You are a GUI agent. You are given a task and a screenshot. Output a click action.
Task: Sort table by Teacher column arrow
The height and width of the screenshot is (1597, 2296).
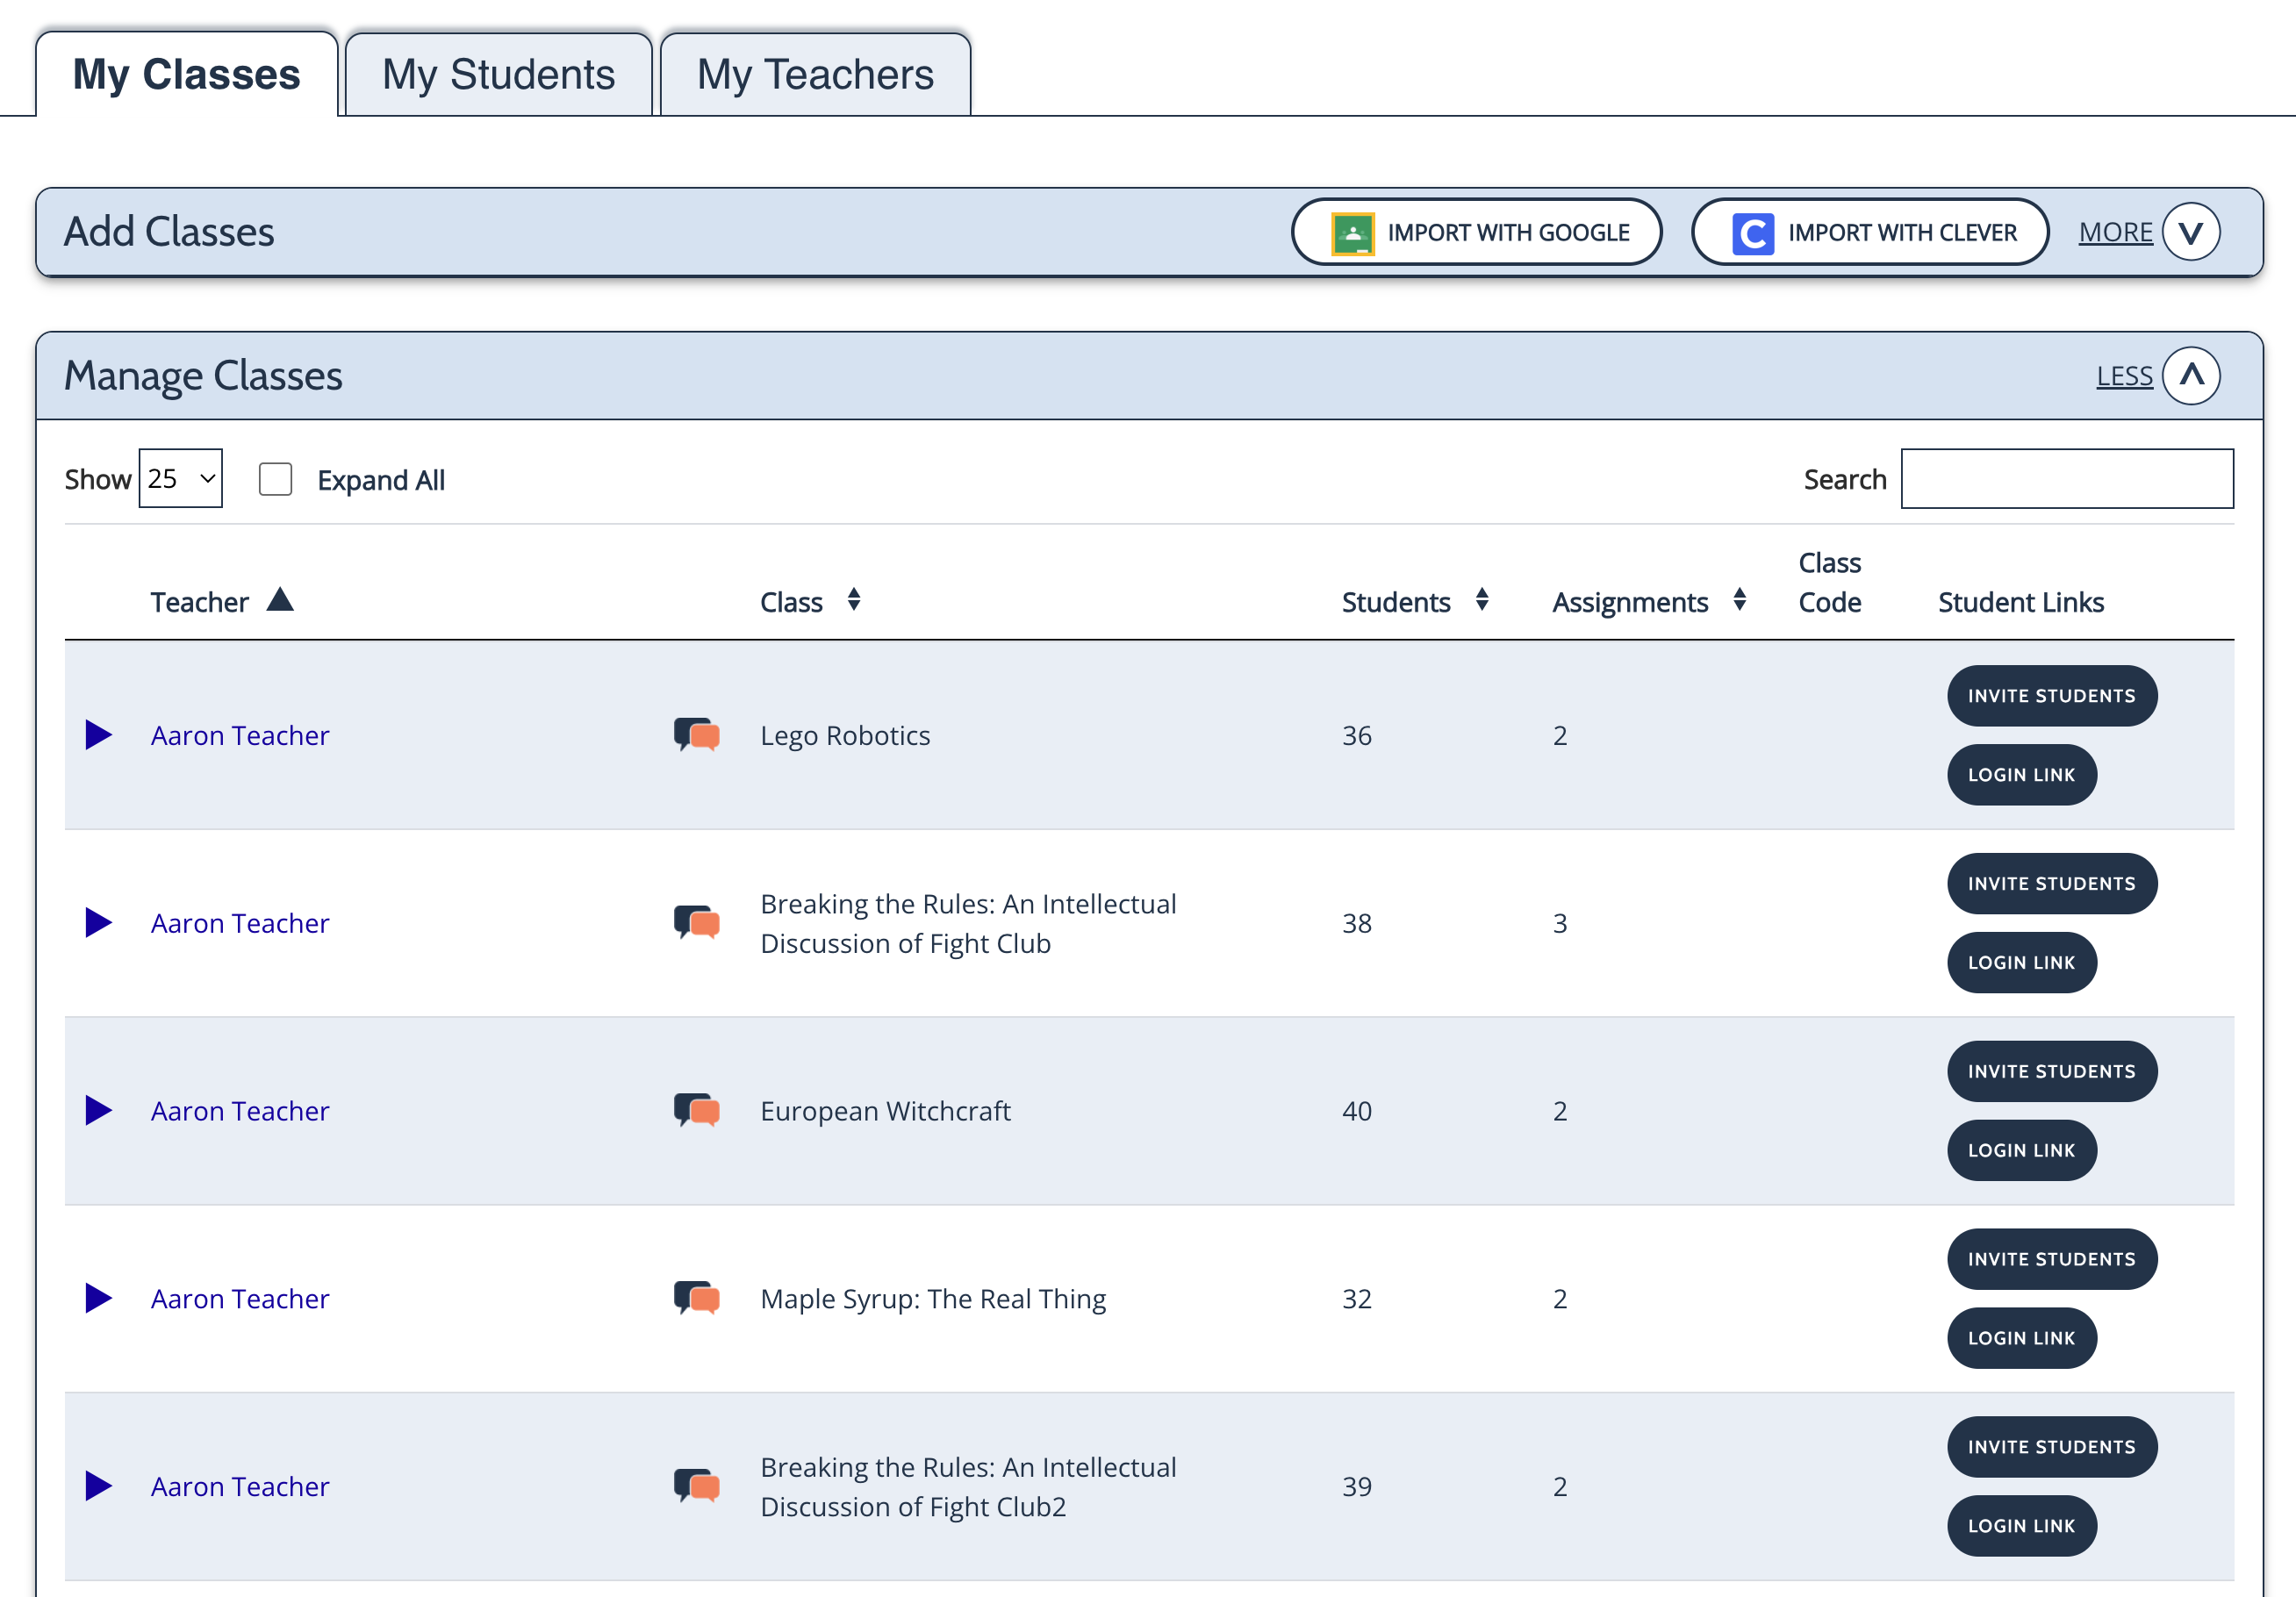click(280, 599)
